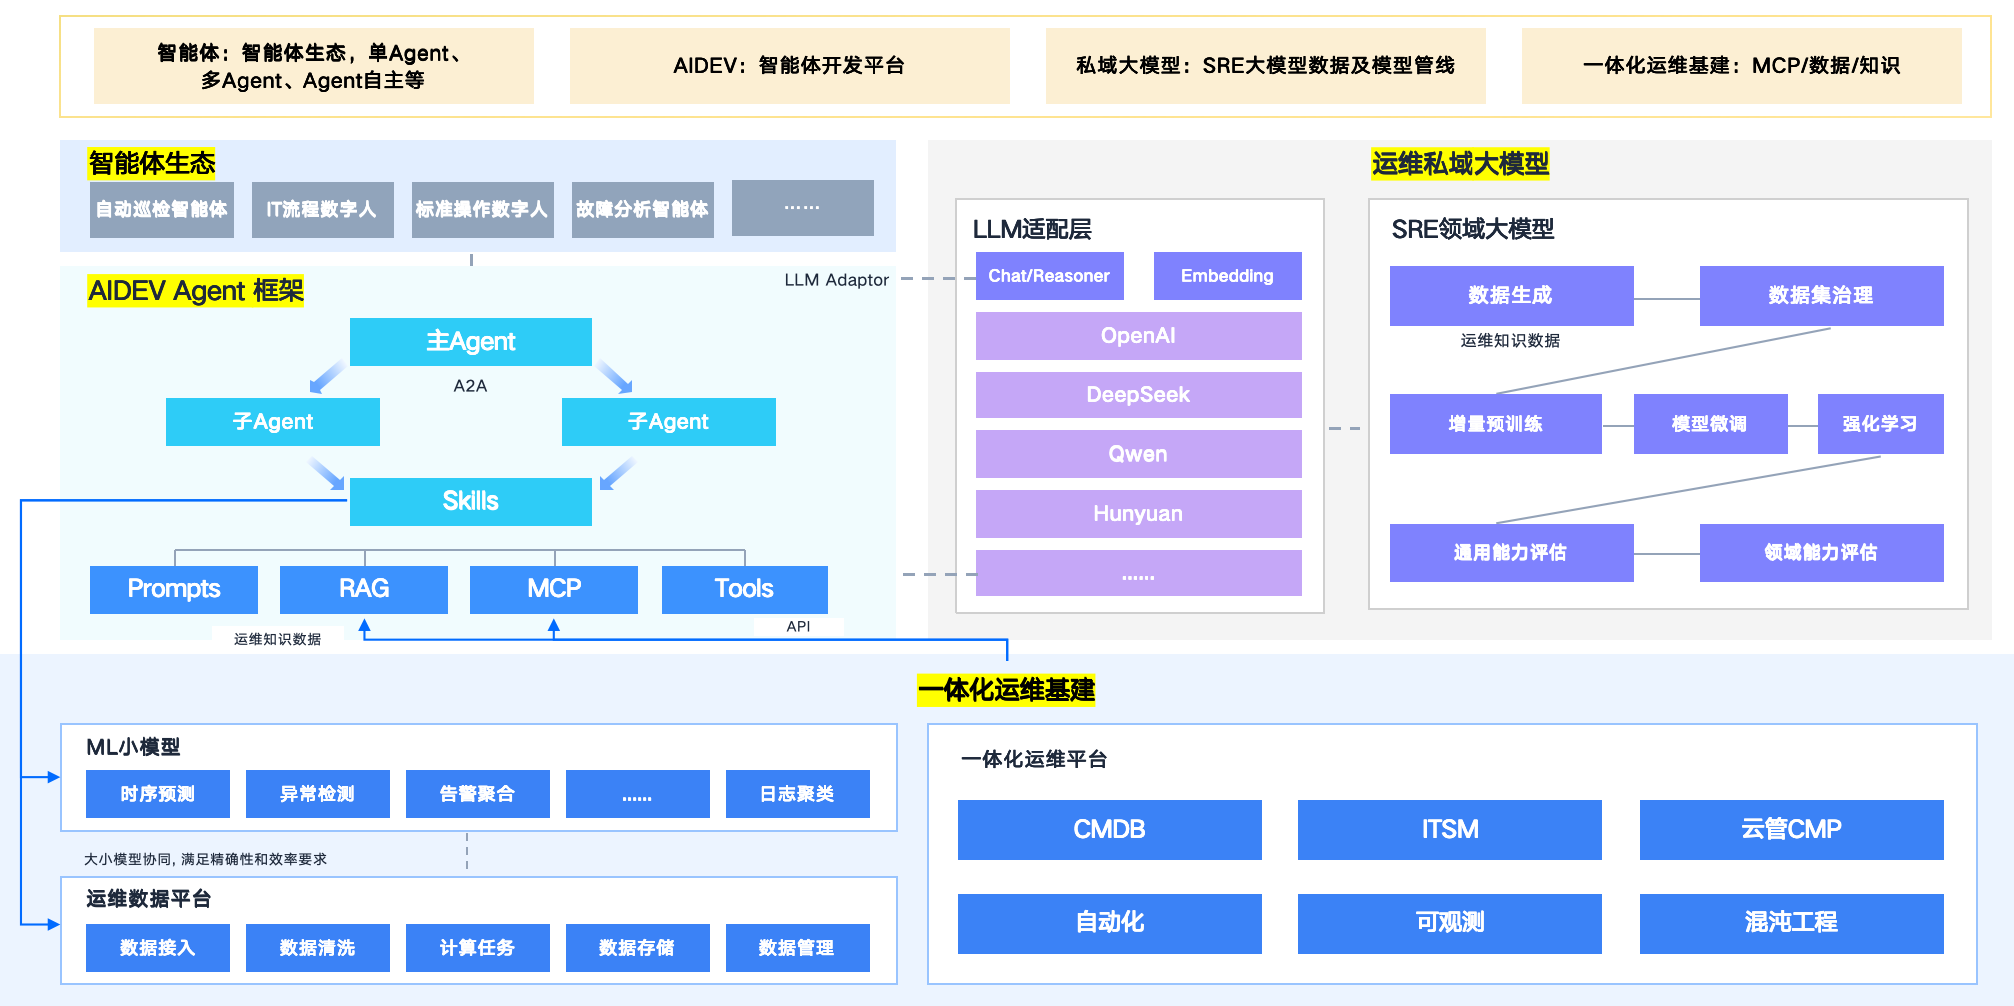Select the RAG block
2014x1006 pixels.
click(x=364, y=589)
